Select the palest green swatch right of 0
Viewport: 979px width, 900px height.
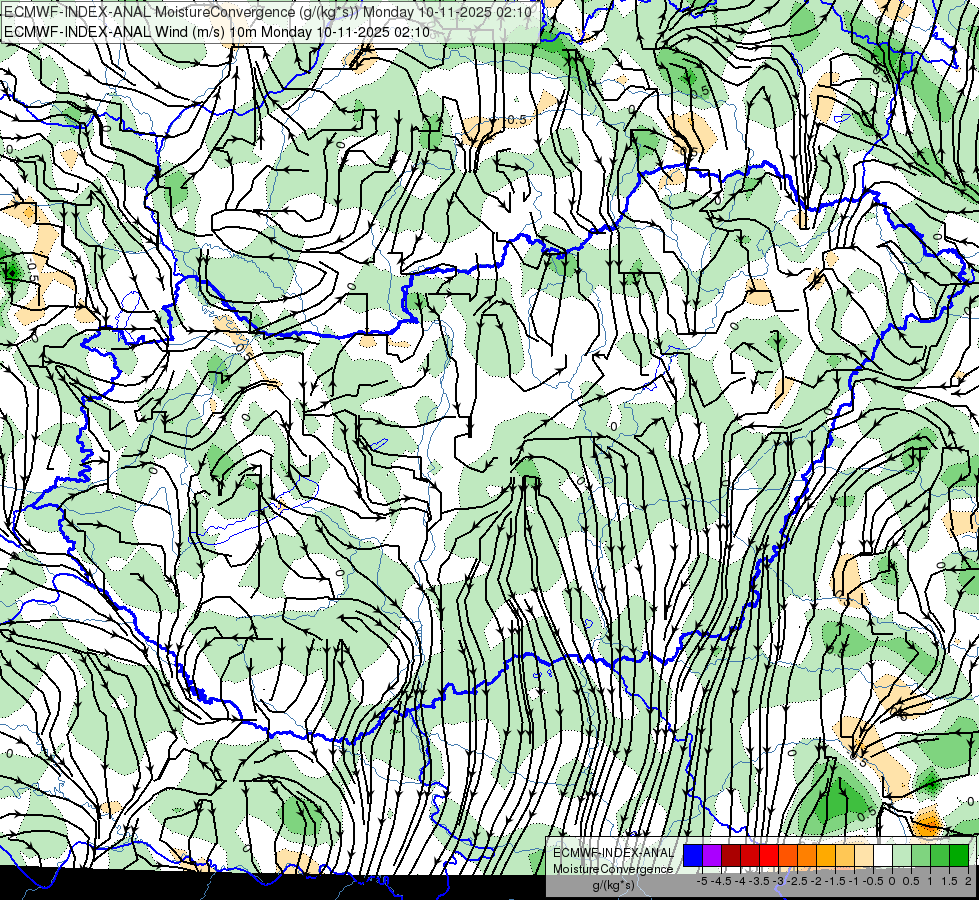pos(902,855)
